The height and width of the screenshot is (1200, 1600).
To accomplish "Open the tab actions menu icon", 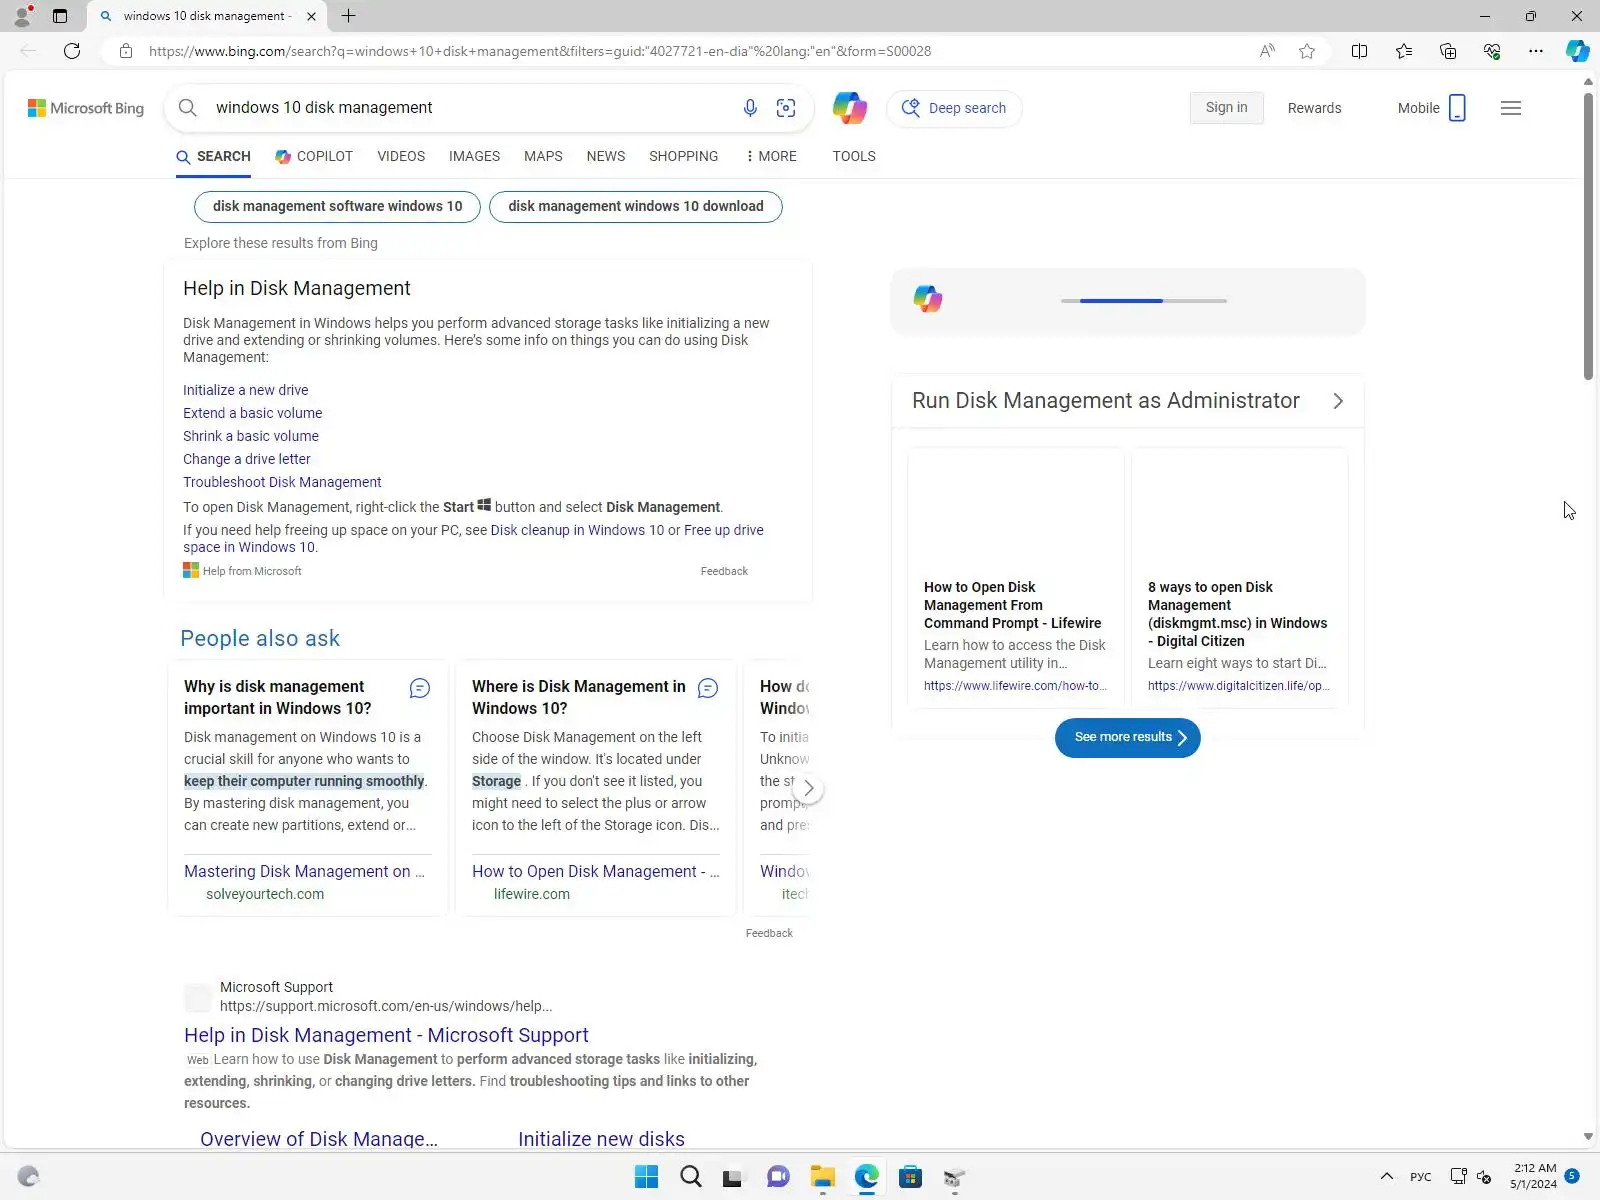I will pos(60,16).
